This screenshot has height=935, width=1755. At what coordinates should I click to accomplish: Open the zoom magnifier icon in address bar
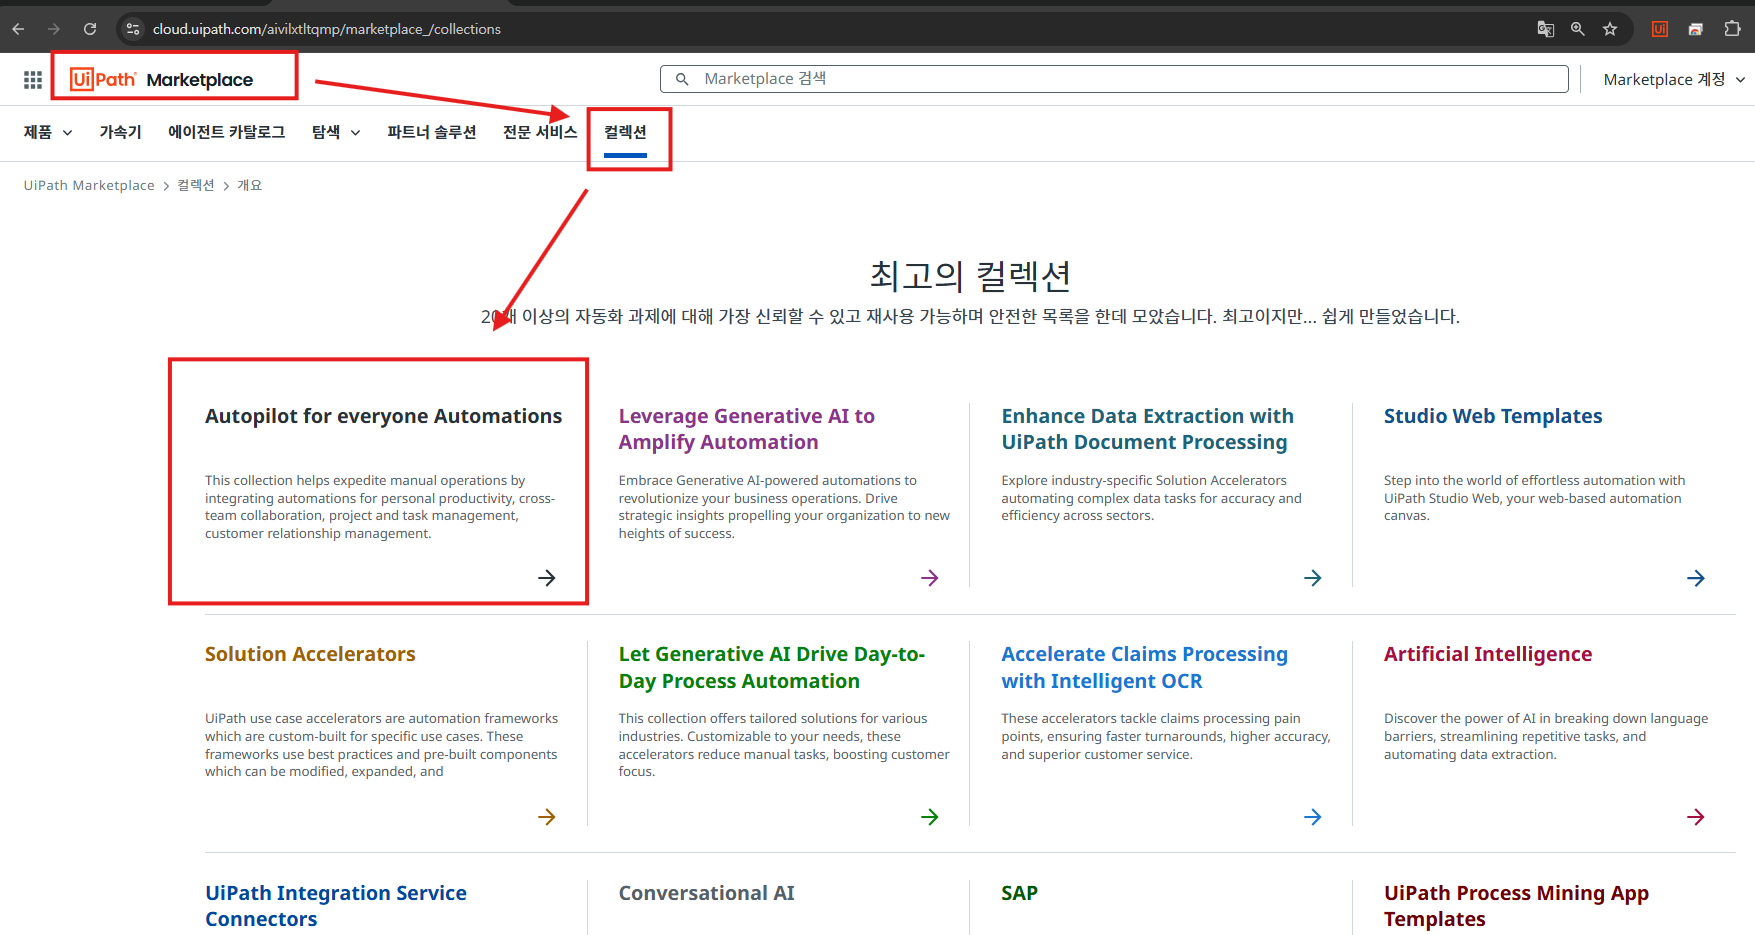[x=1578, y=29]
